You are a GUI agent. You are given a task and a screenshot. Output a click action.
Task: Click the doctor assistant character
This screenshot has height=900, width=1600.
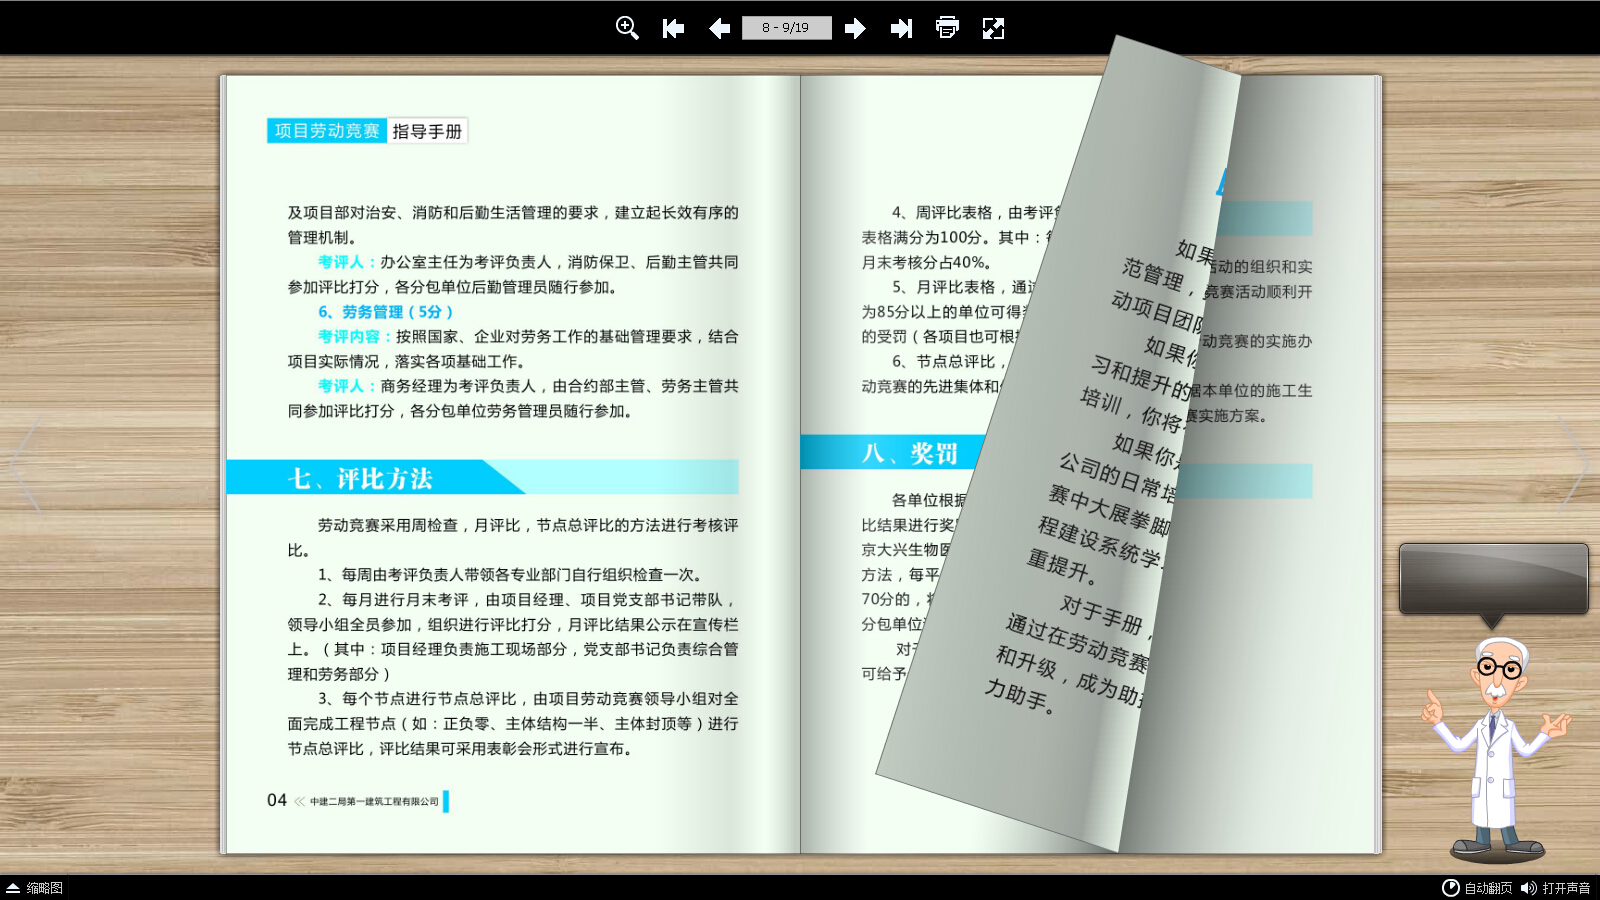(1496, 750)
